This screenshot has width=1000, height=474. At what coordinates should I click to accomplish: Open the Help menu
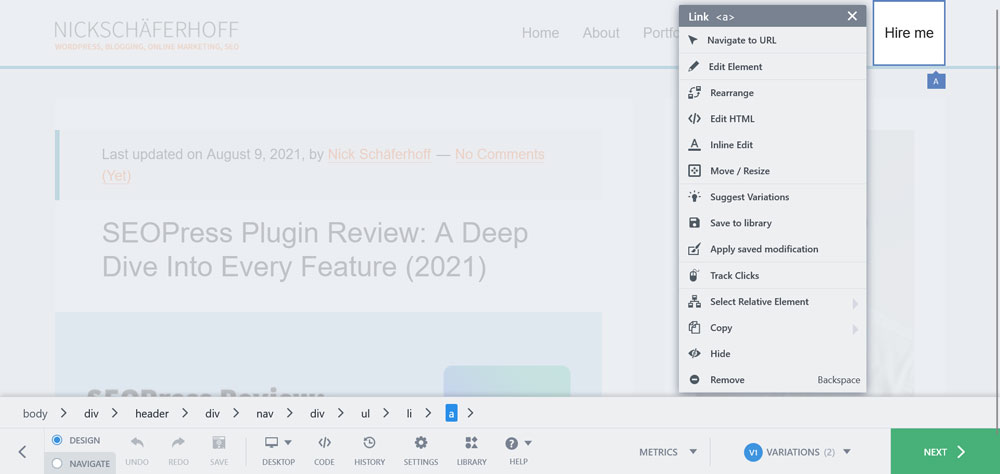click(518, 449)
